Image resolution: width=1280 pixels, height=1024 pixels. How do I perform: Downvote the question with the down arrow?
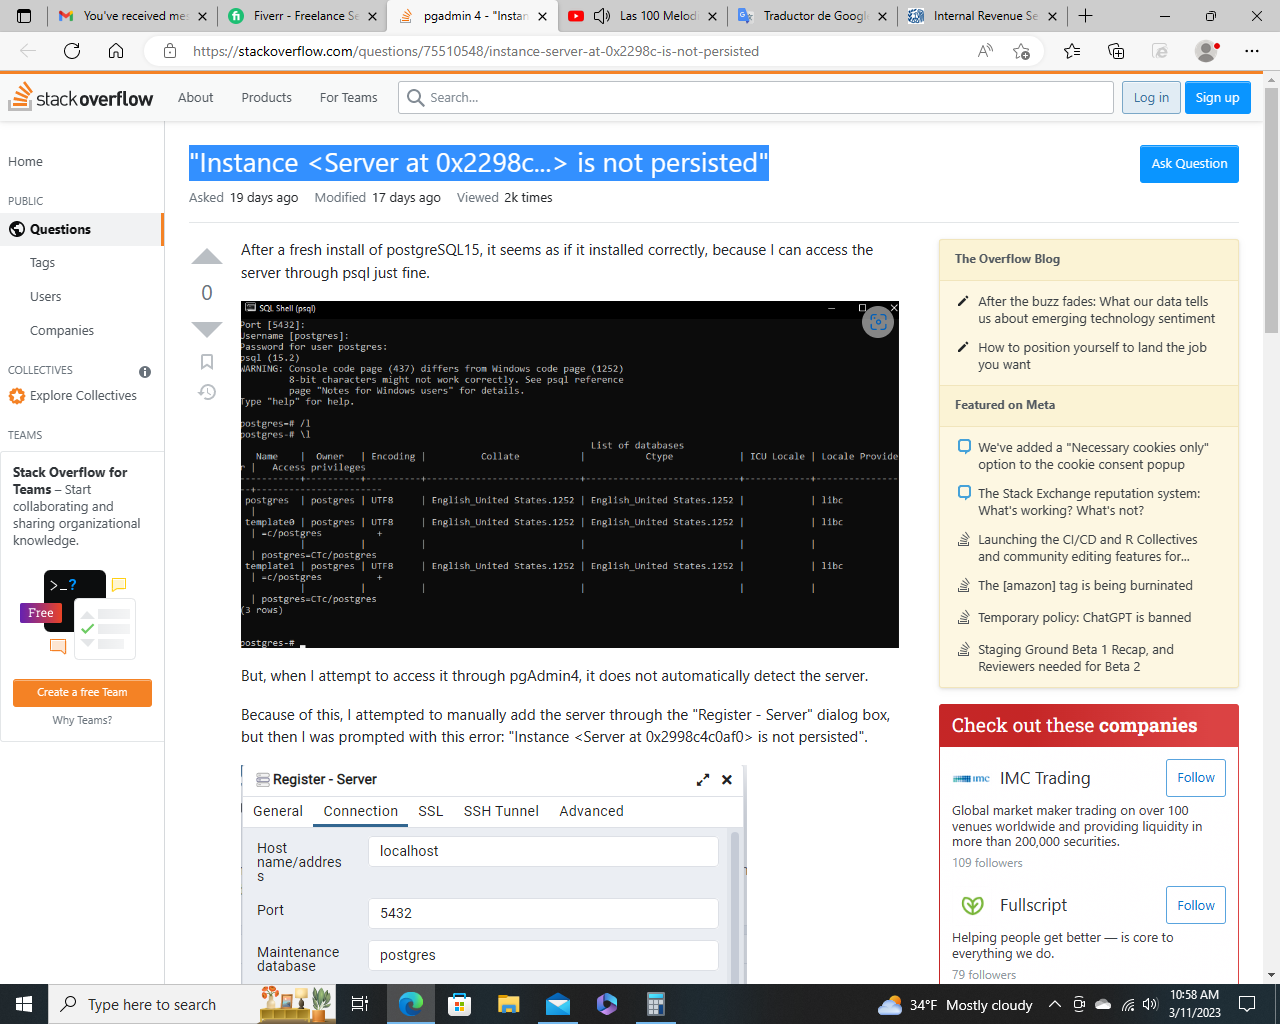[x=207, y=329]
